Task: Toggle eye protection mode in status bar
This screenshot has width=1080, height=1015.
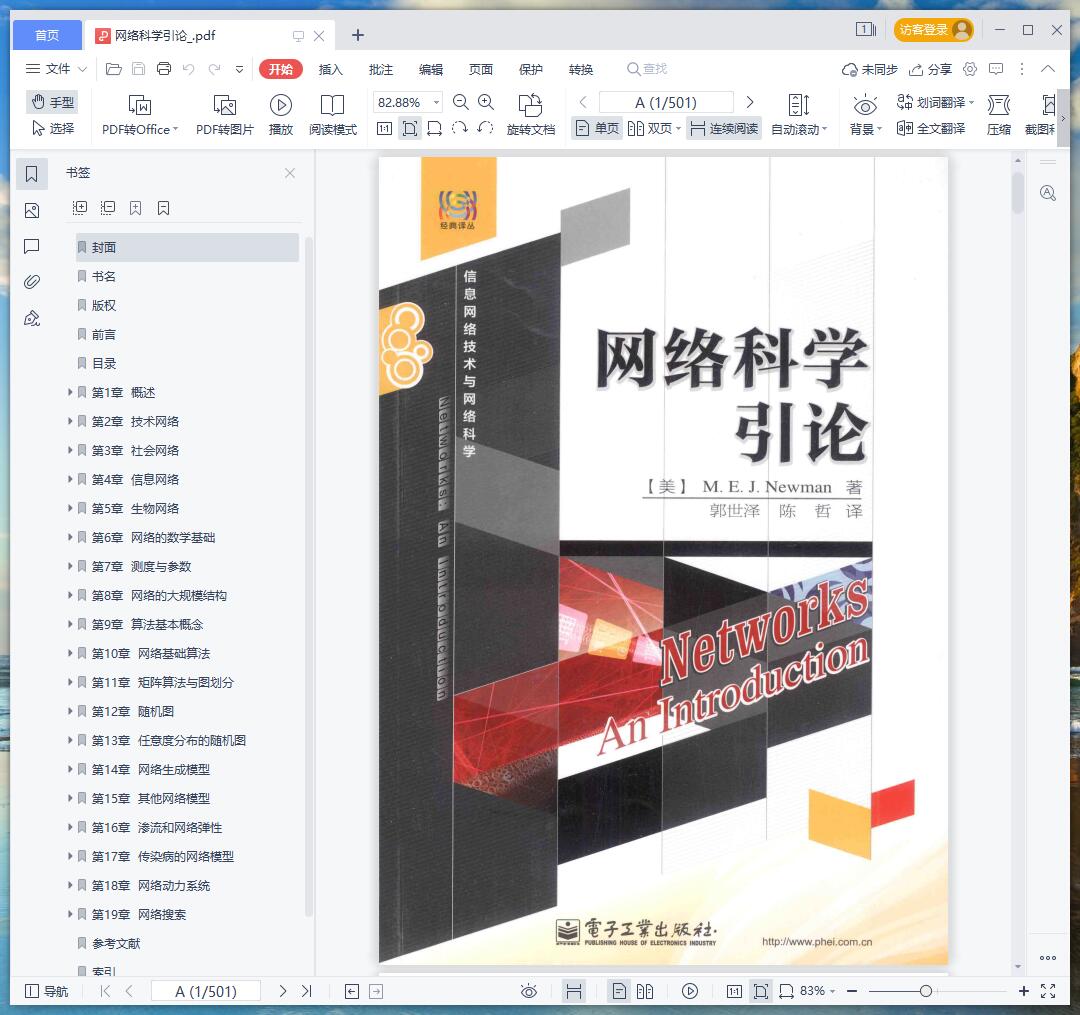Action: coord(529,991)
